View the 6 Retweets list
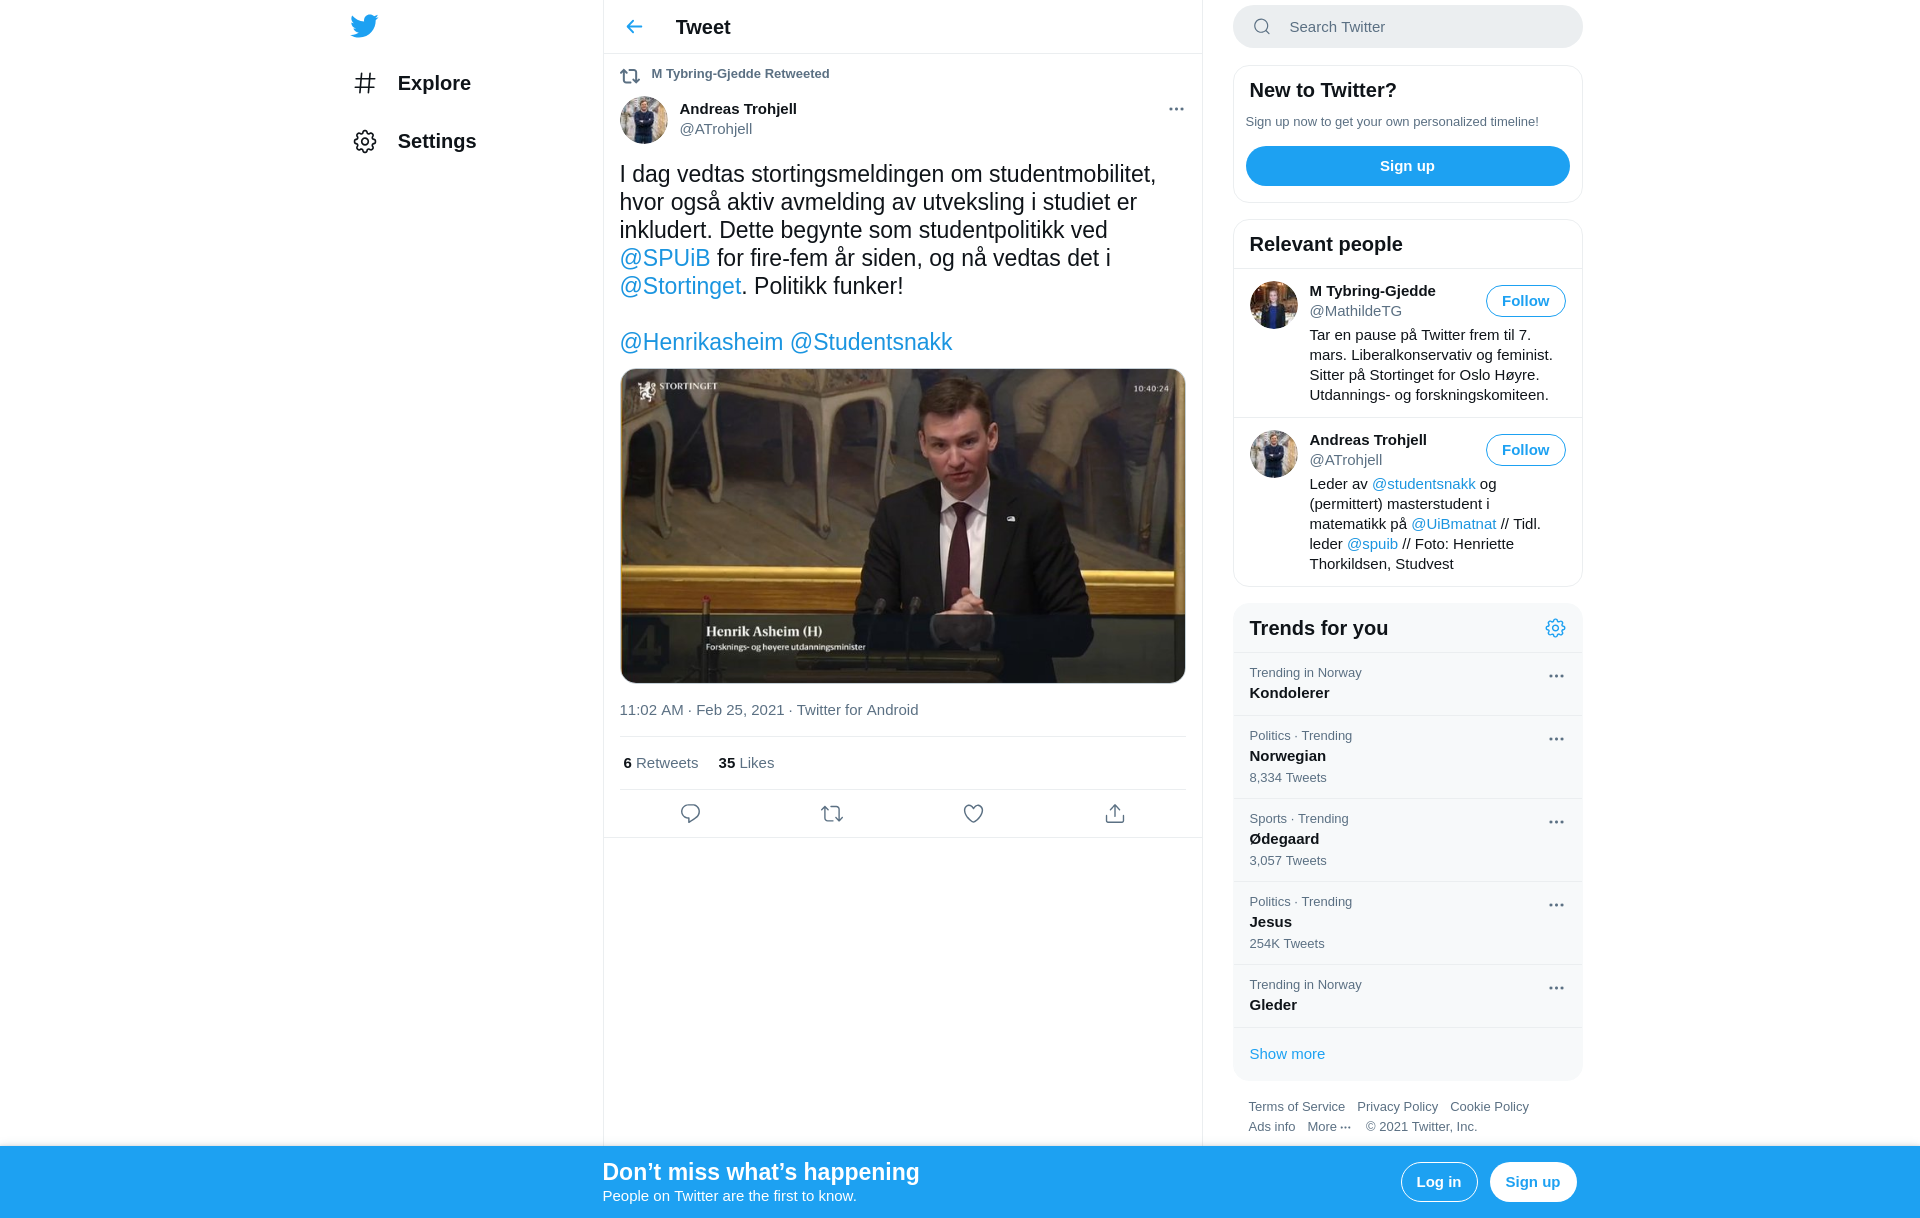The height and width of the screenshot is (1218, 1920). click(x=661, y=763)
